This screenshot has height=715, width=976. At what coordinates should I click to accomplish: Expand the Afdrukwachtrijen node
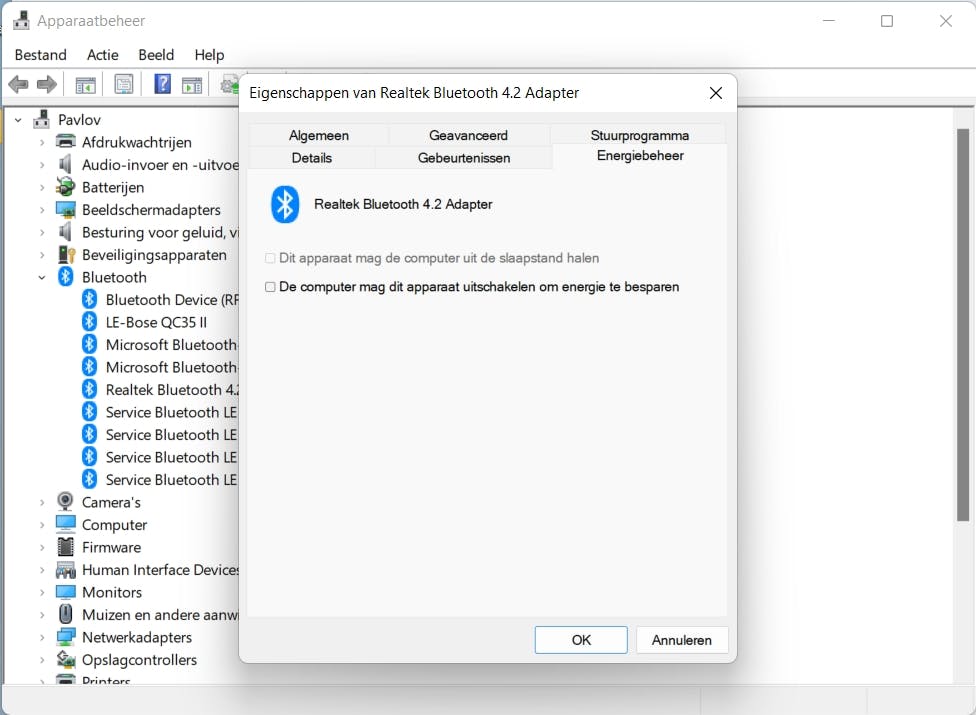(42, 143)
